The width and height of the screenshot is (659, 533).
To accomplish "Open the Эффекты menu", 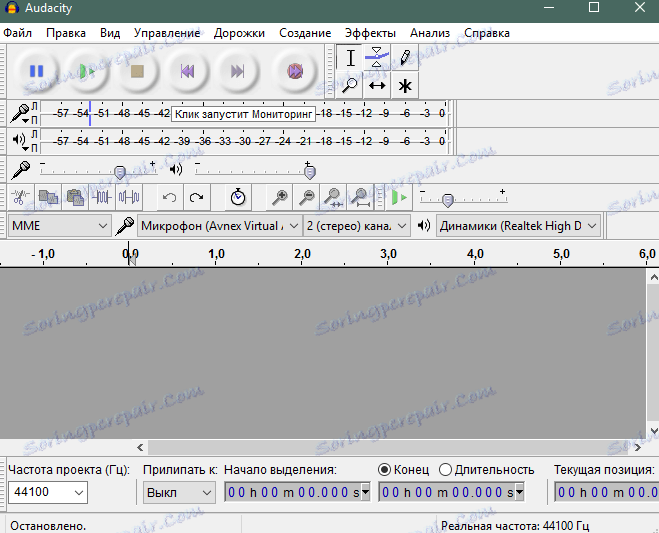I will [370, 32].
